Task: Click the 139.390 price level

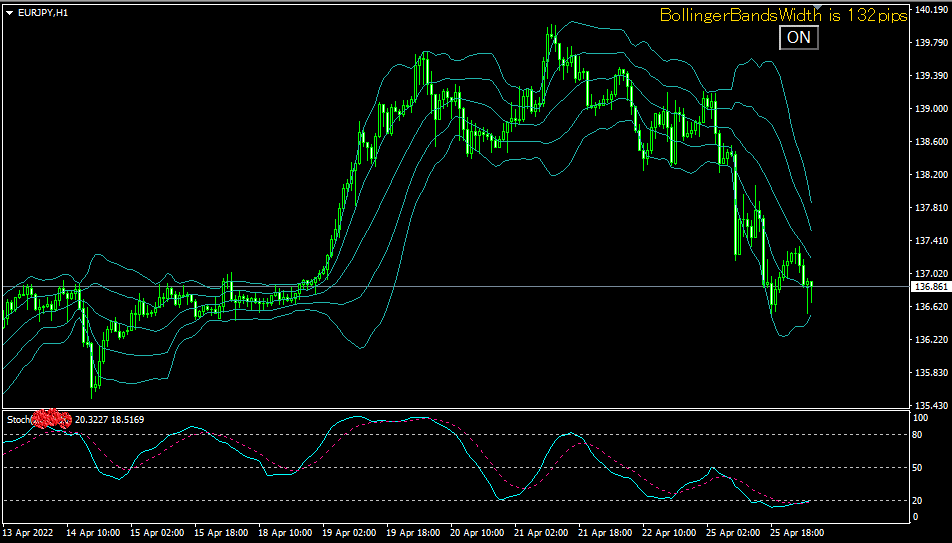Action: point(931,76)
